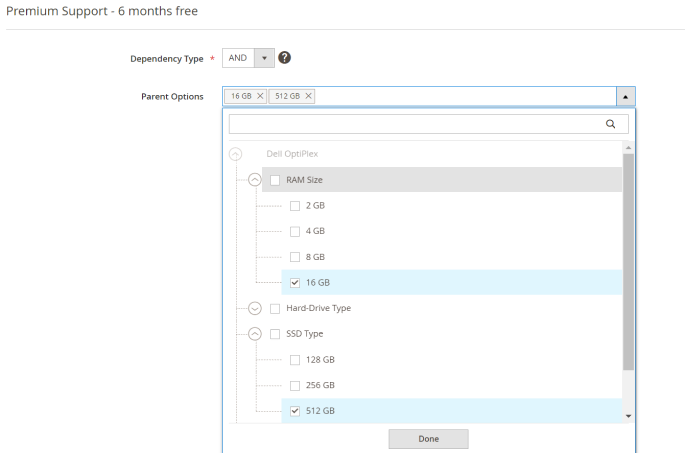The image size is (685, 453).
Task: Expand the Hard-Drive Type group
Action: coord(255,308)
